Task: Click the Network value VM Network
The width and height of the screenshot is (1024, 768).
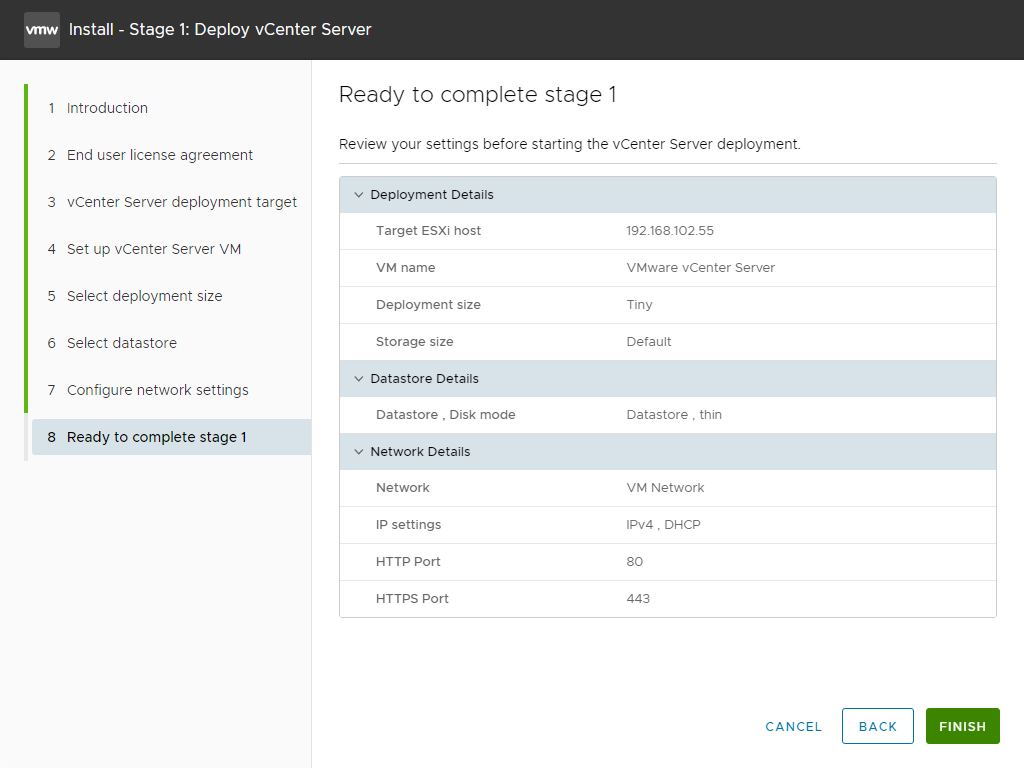Action: click(665, 488)
